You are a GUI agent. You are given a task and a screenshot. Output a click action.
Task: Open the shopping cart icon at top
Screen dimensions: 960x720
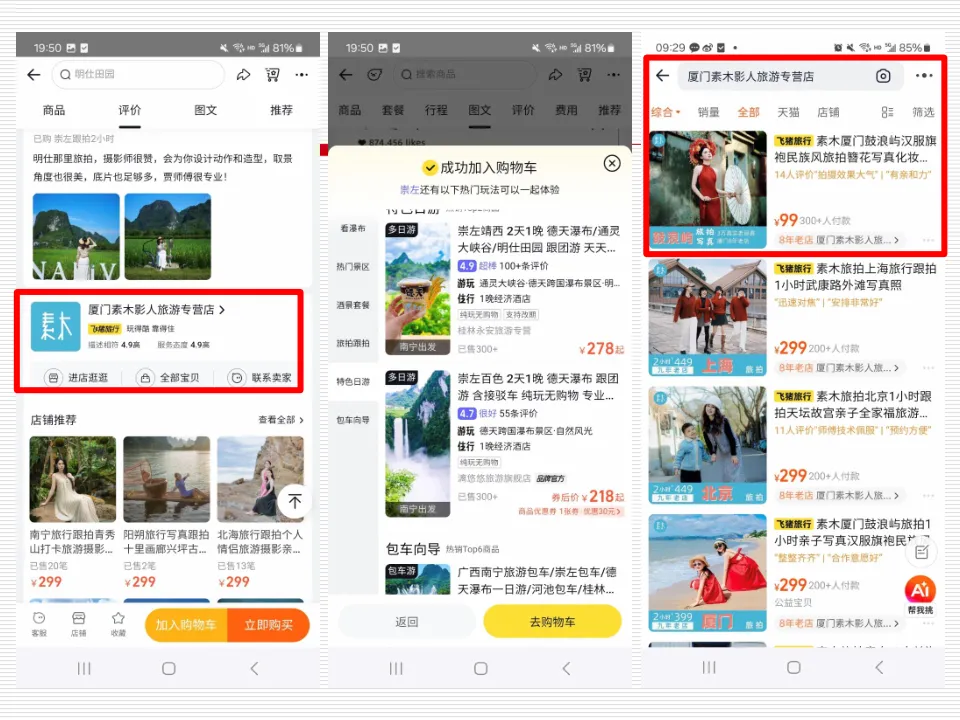[272, 76]
